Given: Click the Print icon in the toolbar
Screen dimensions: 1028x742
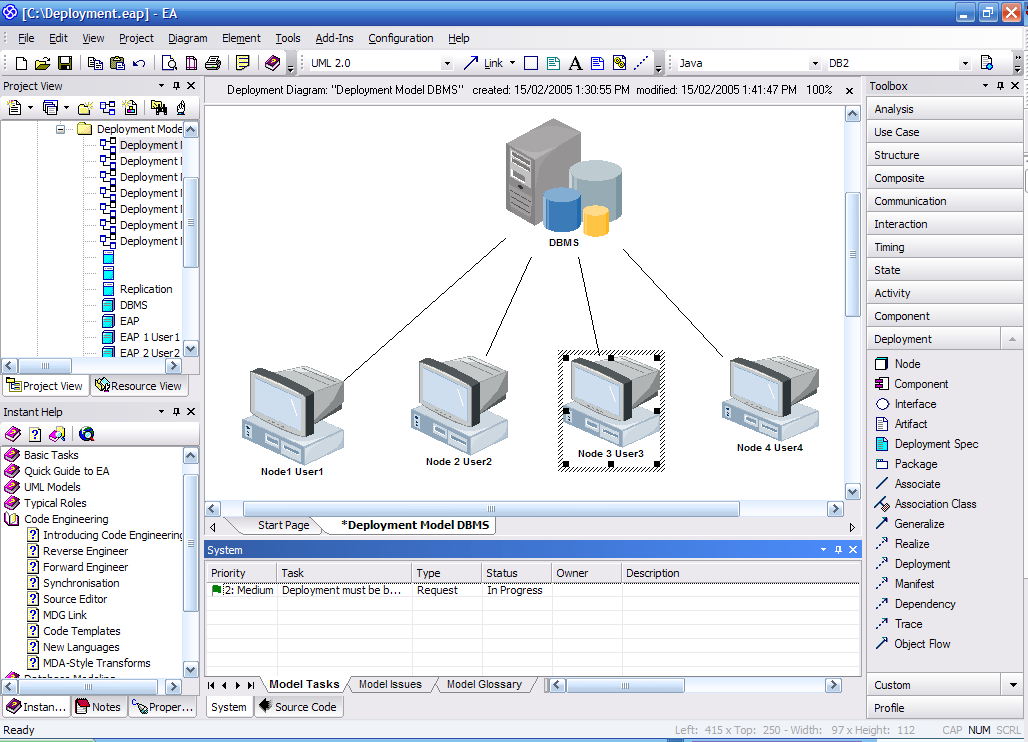Looking at the screenshot, I should [213, 63].
